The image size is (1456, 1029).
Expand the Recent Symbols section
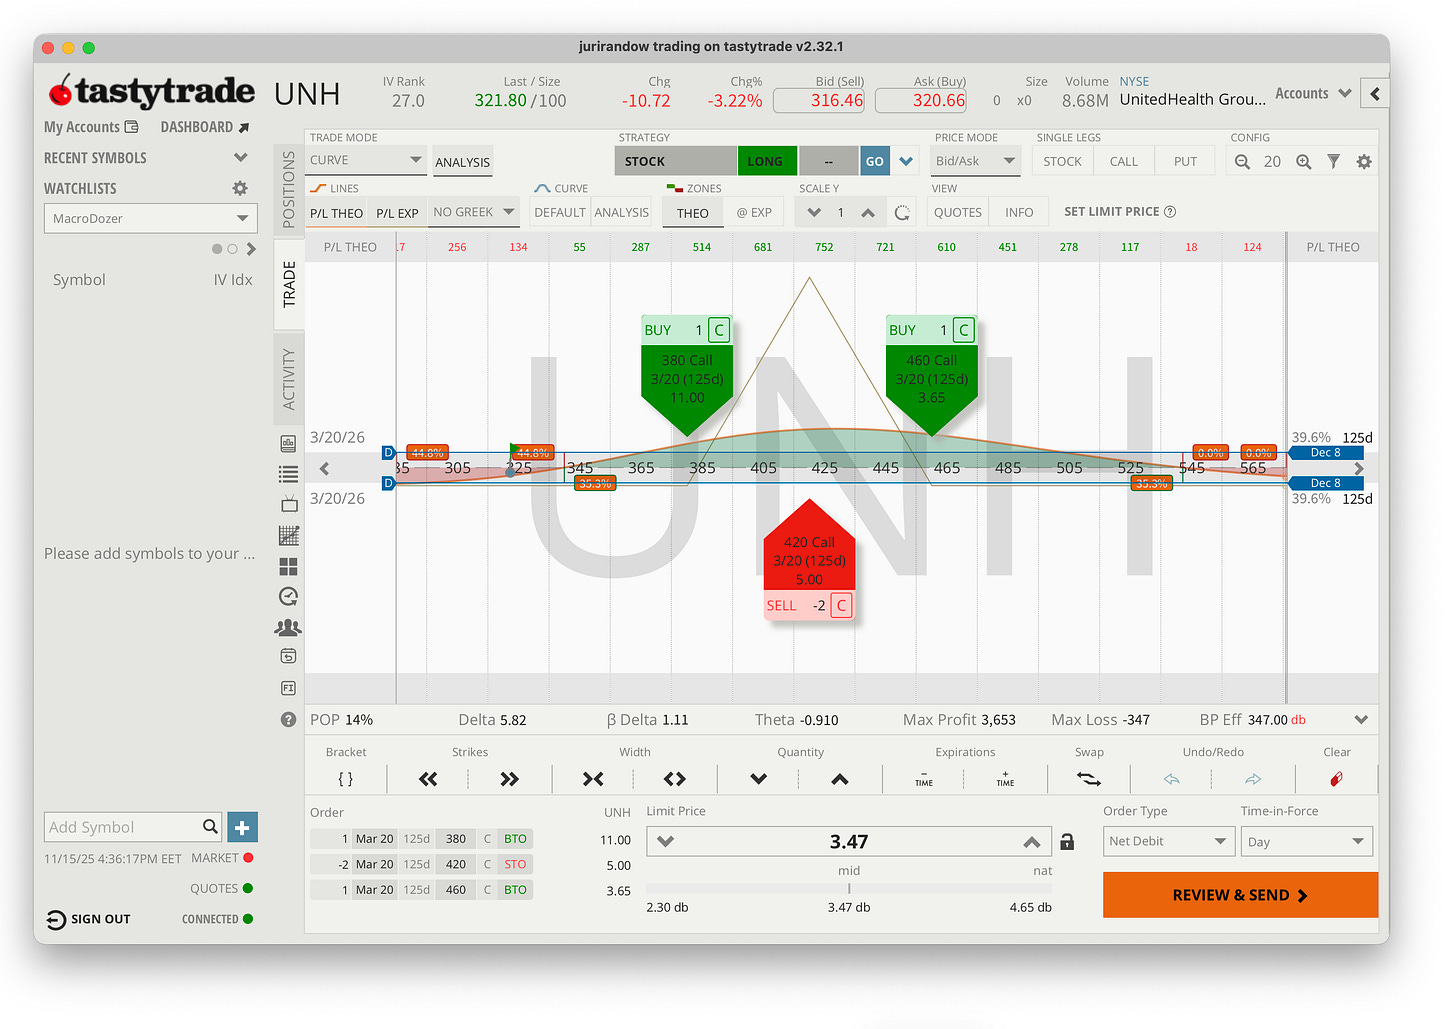[240, 158]
